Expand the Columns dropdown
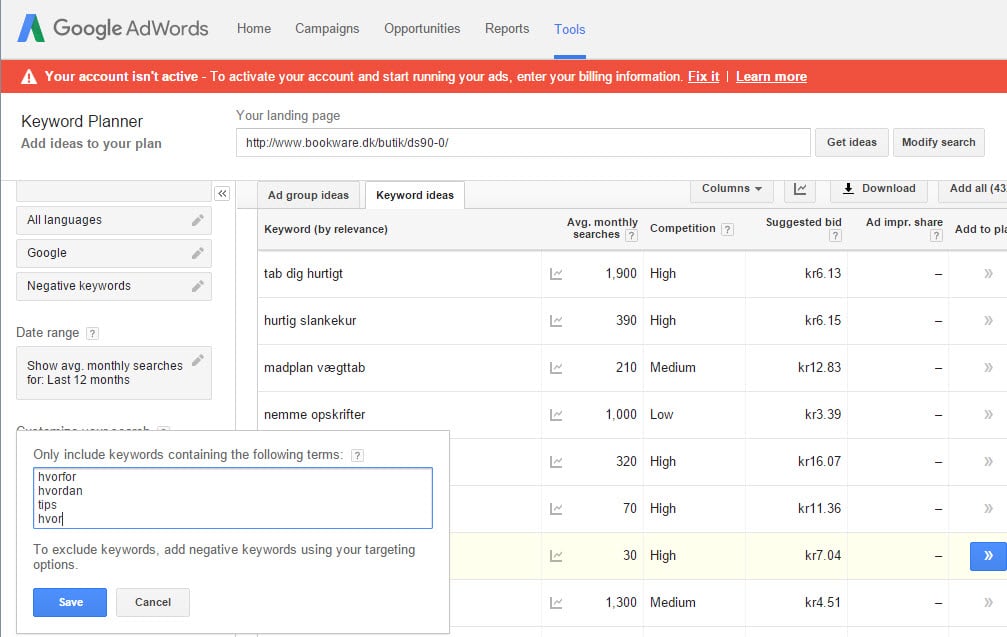 click(x=731, y=188)
